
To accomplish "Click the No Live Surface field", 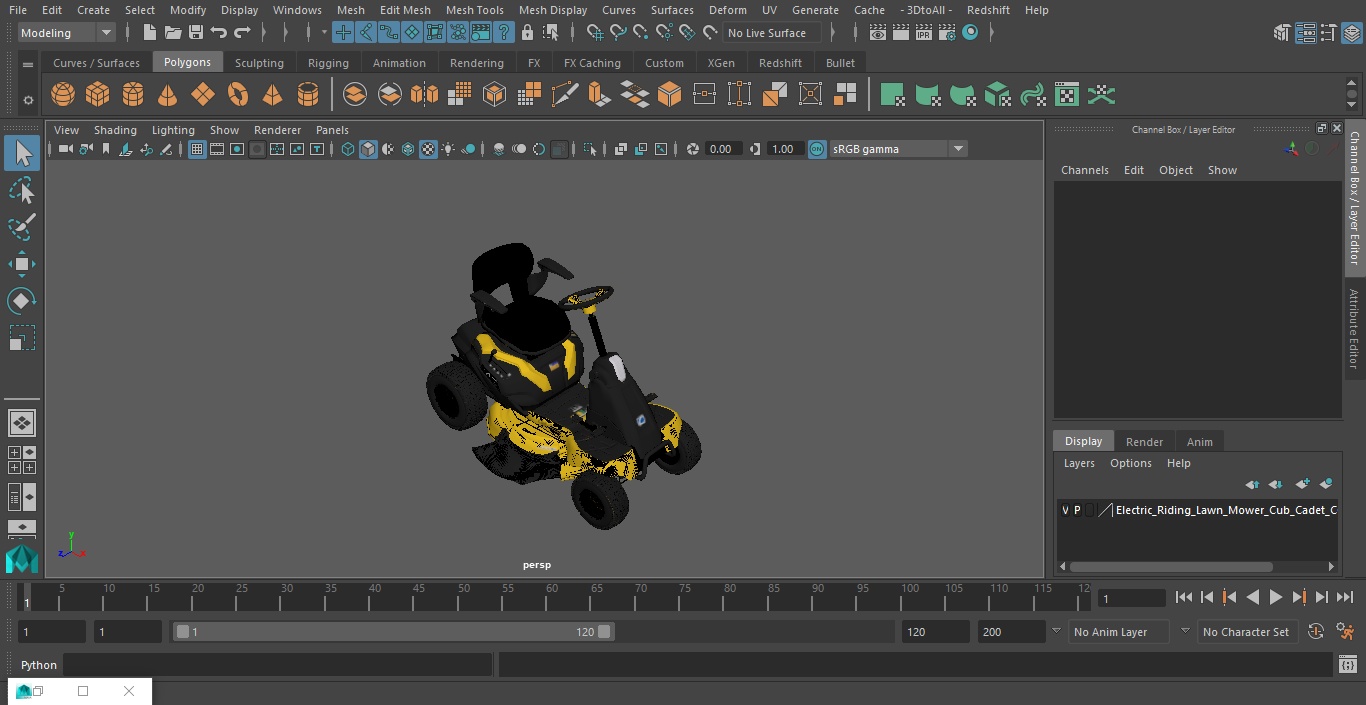I will (x=771, y=33).
